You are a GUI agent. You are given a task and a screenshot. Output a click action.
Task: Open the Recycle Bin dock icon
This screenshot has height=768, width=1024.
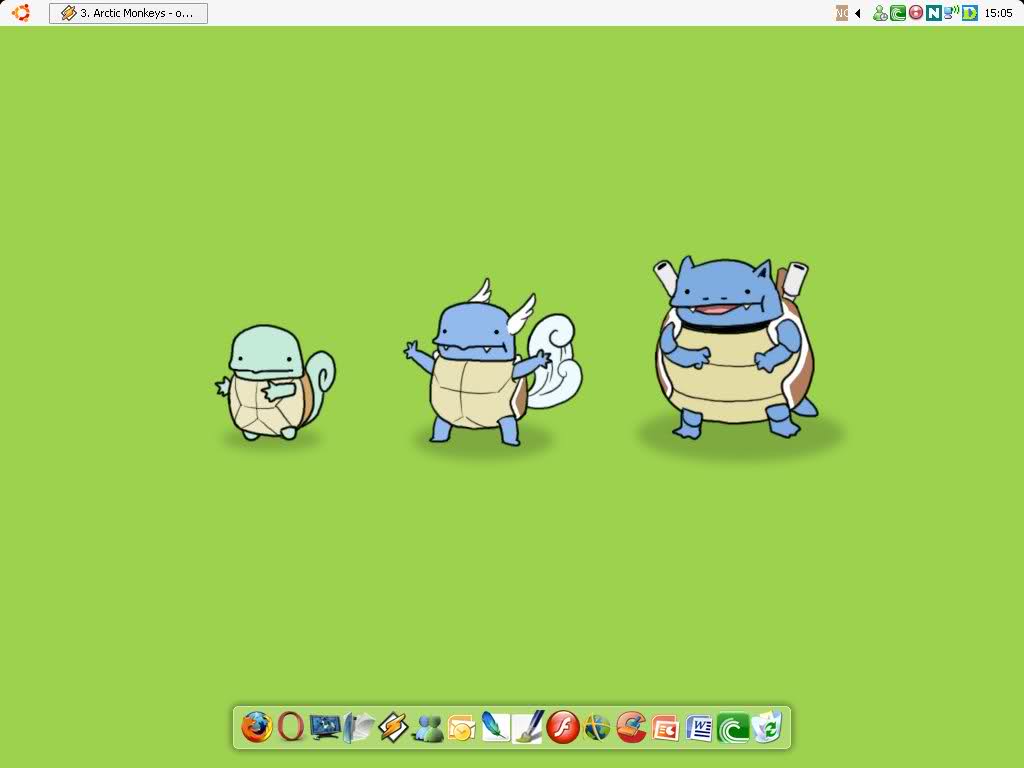(x=767, y=727)
